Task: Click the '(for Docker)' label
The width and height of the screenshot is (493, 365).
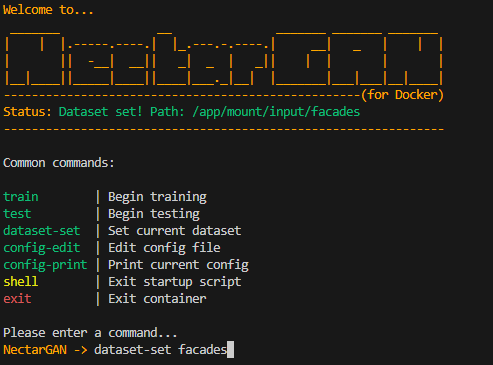Action: click(402, 95)
